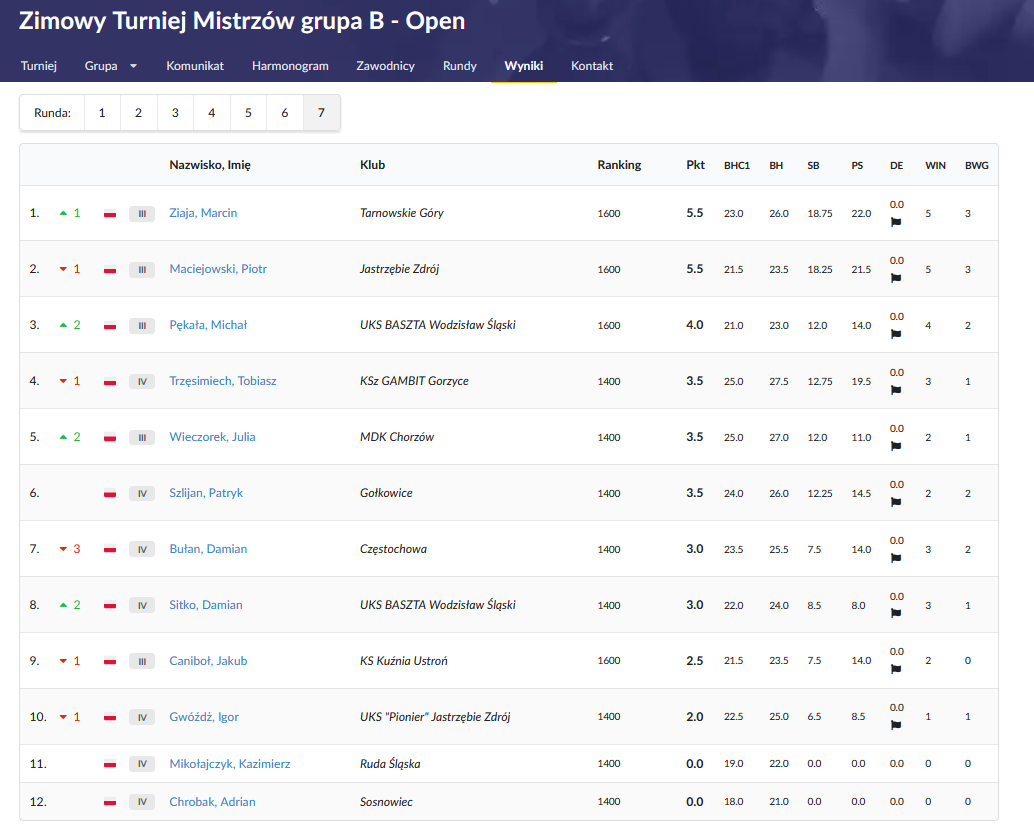Select round 7 in Runda pagination
This screenshot has height=832, width=1034.
321,113
